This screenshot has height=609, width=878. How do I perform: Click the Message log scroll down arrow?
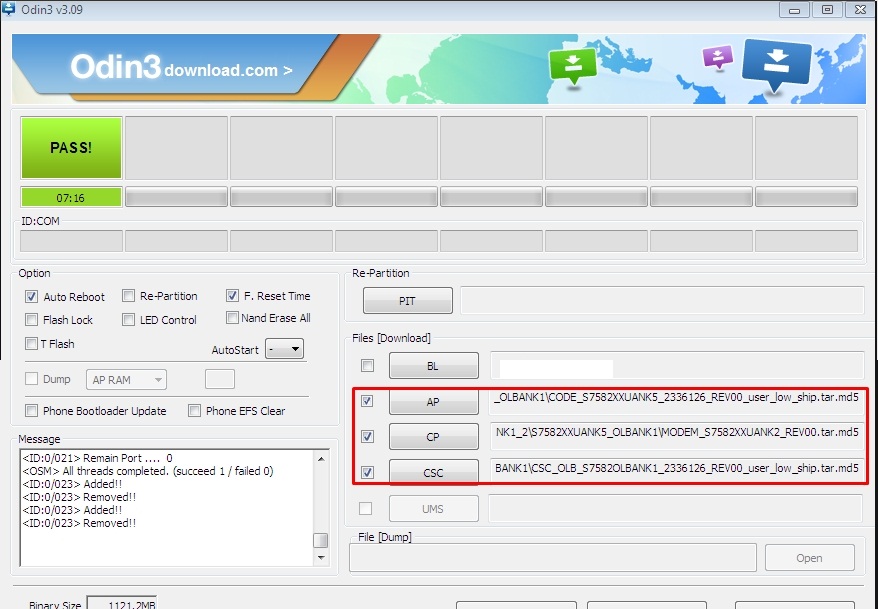(x=321, y=558)
